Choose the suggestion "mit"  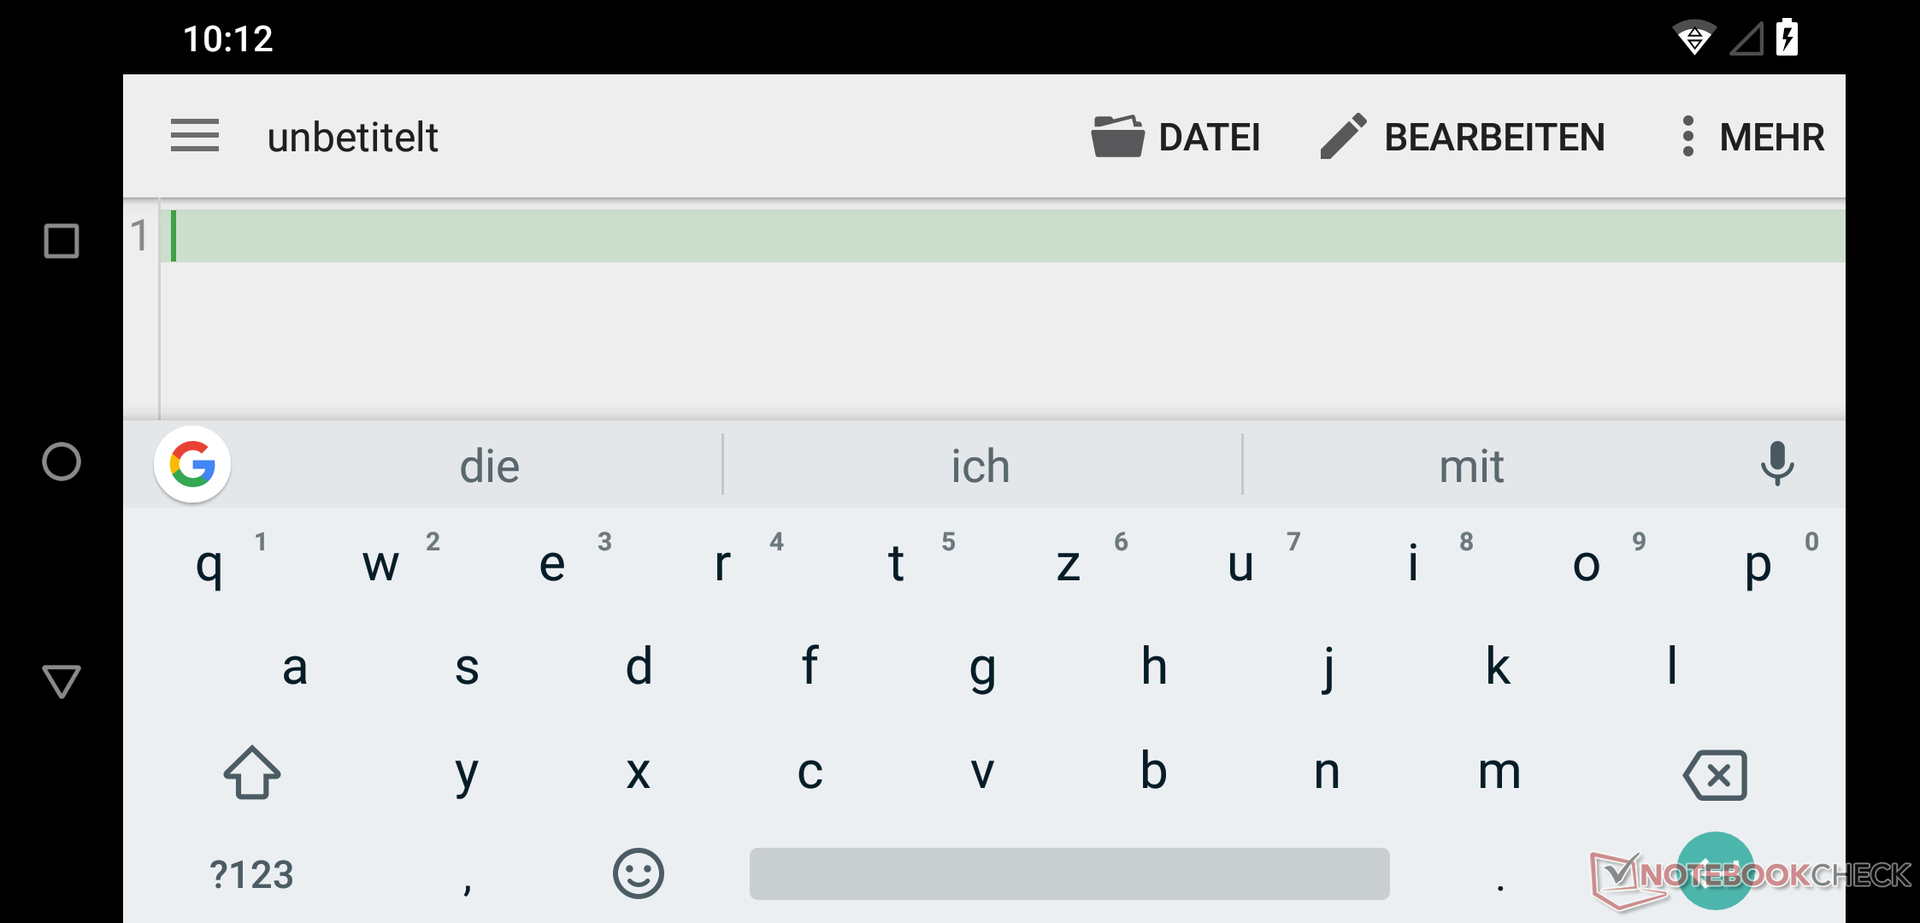point(1471,466)
